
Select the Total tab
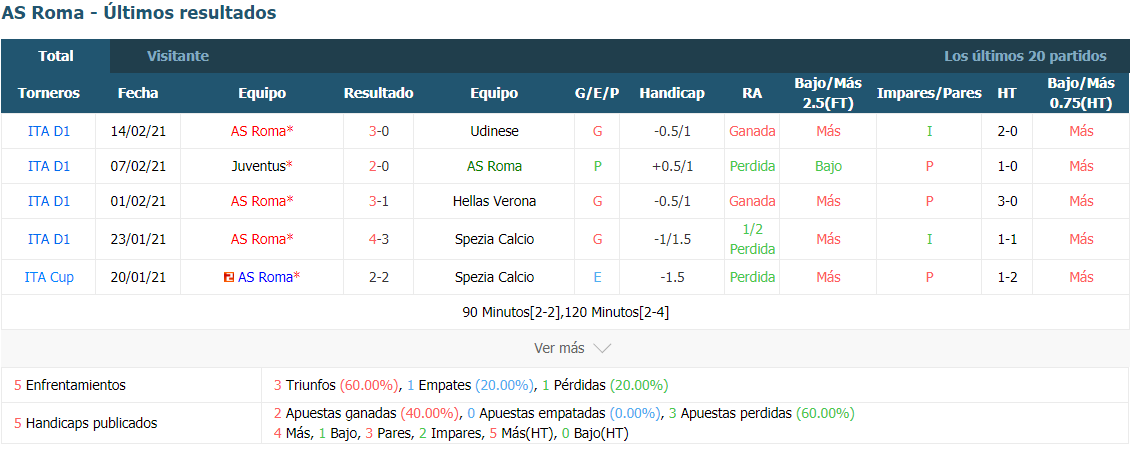tap(56, 56)
